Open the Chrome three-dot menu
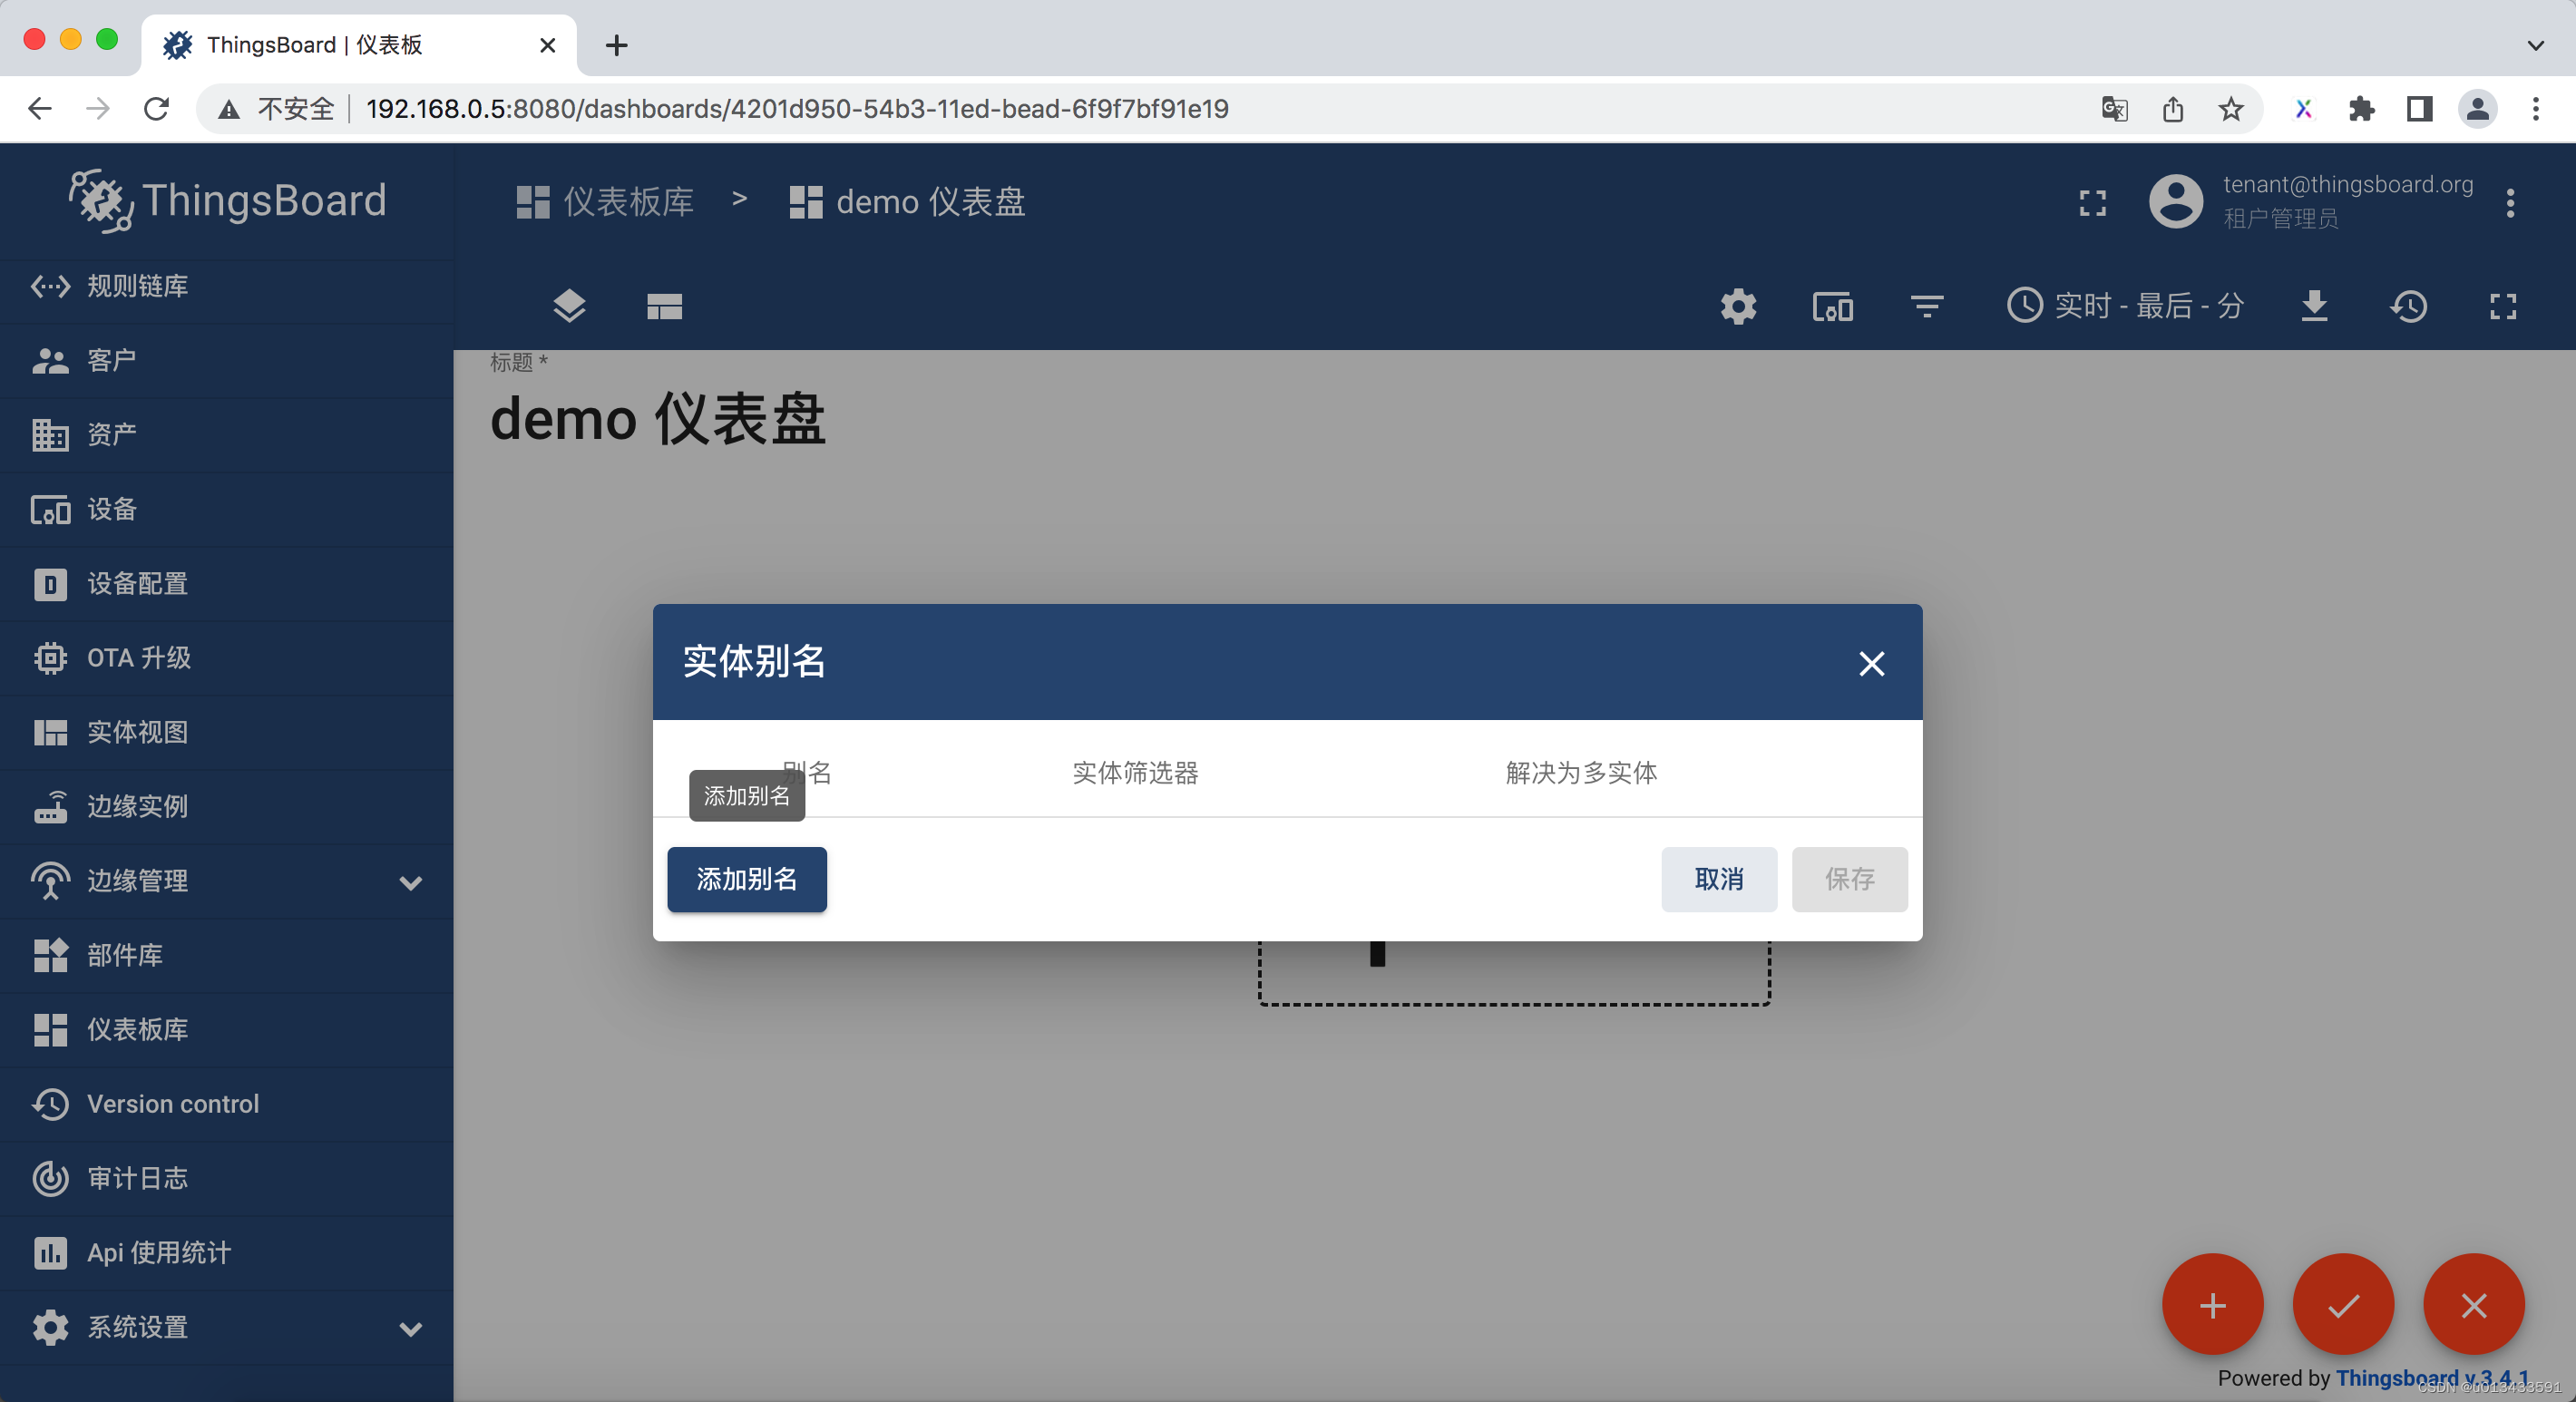 pos(2535,108)
